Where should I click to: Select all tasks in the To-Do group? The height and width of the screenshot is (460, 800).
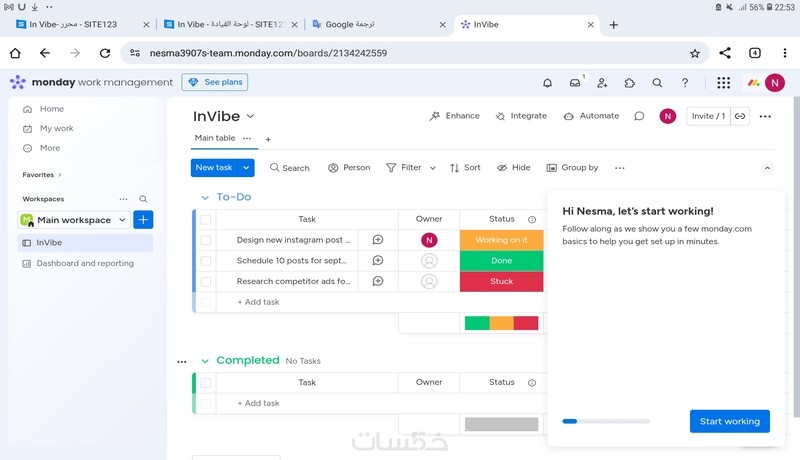tap(206, 220)
